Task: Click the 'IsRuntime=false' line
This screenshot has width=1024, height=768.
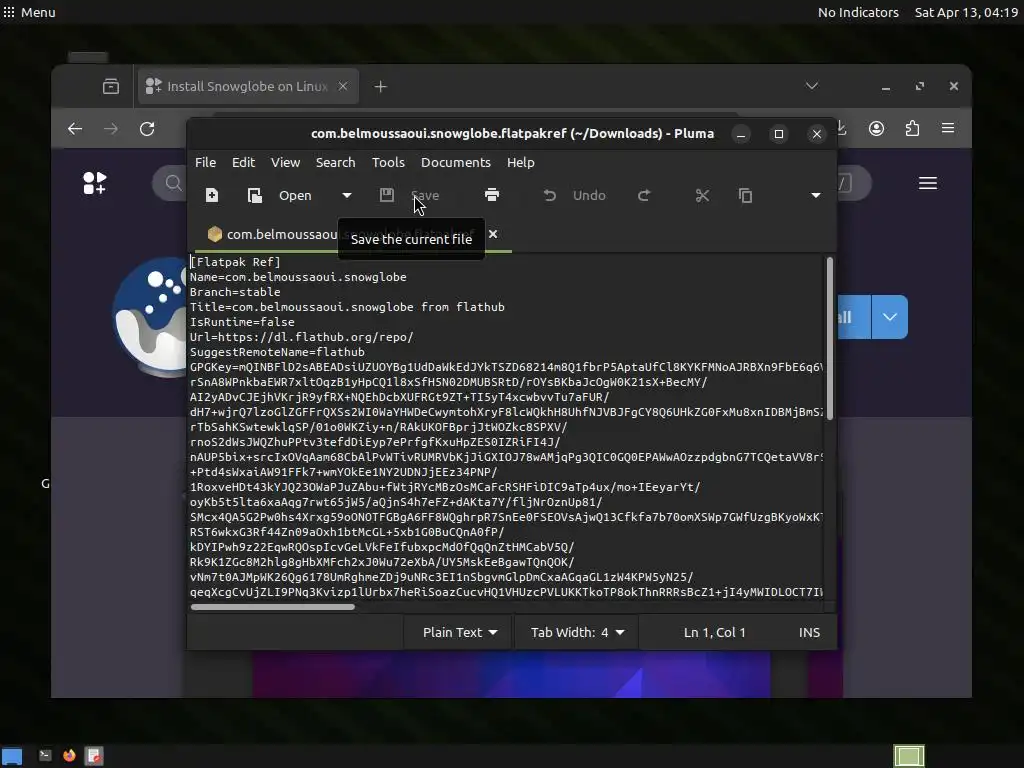Action: tap(242, 322)
